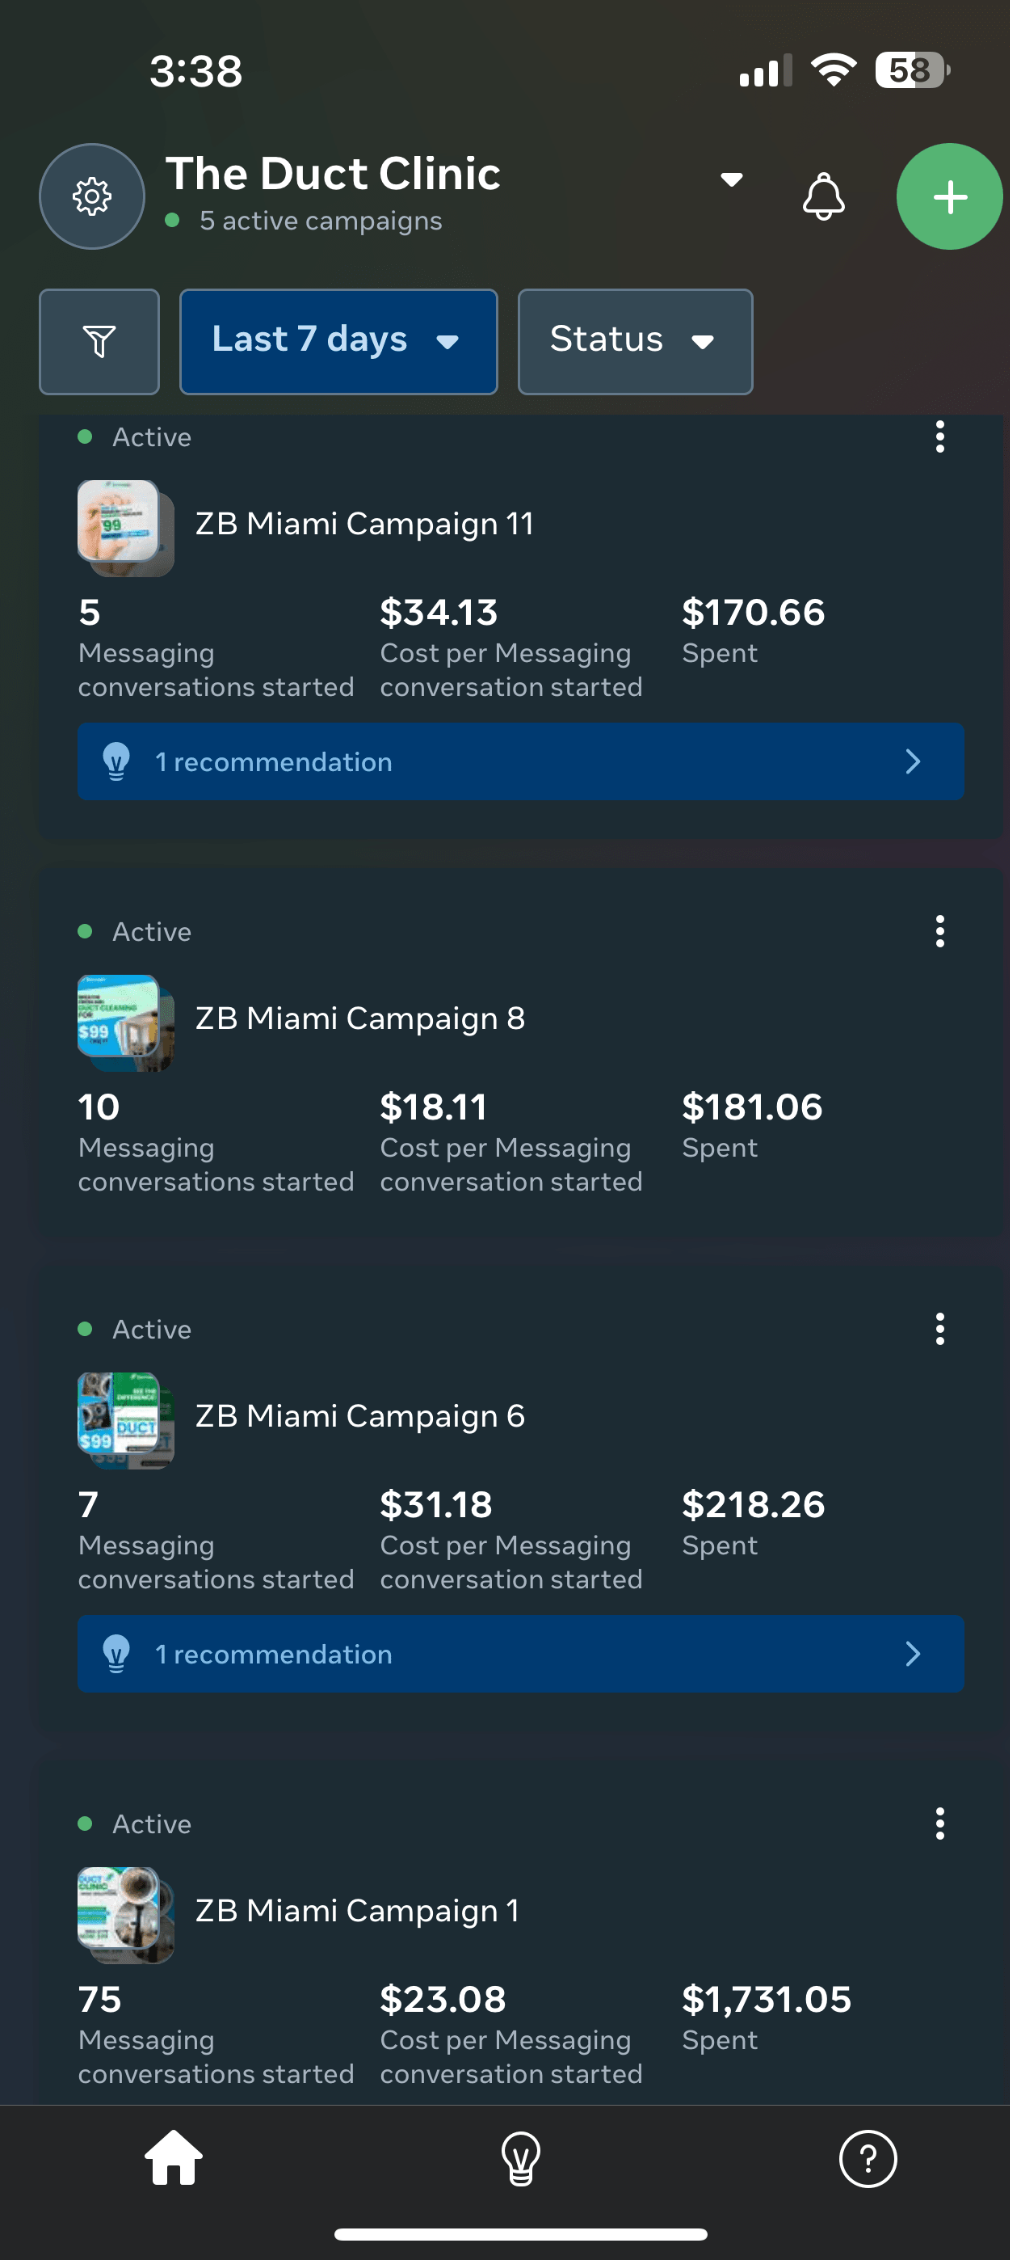Open more options for Campaign 1
This screenshot has height=2260, width=1010.
coord(939,1824)
